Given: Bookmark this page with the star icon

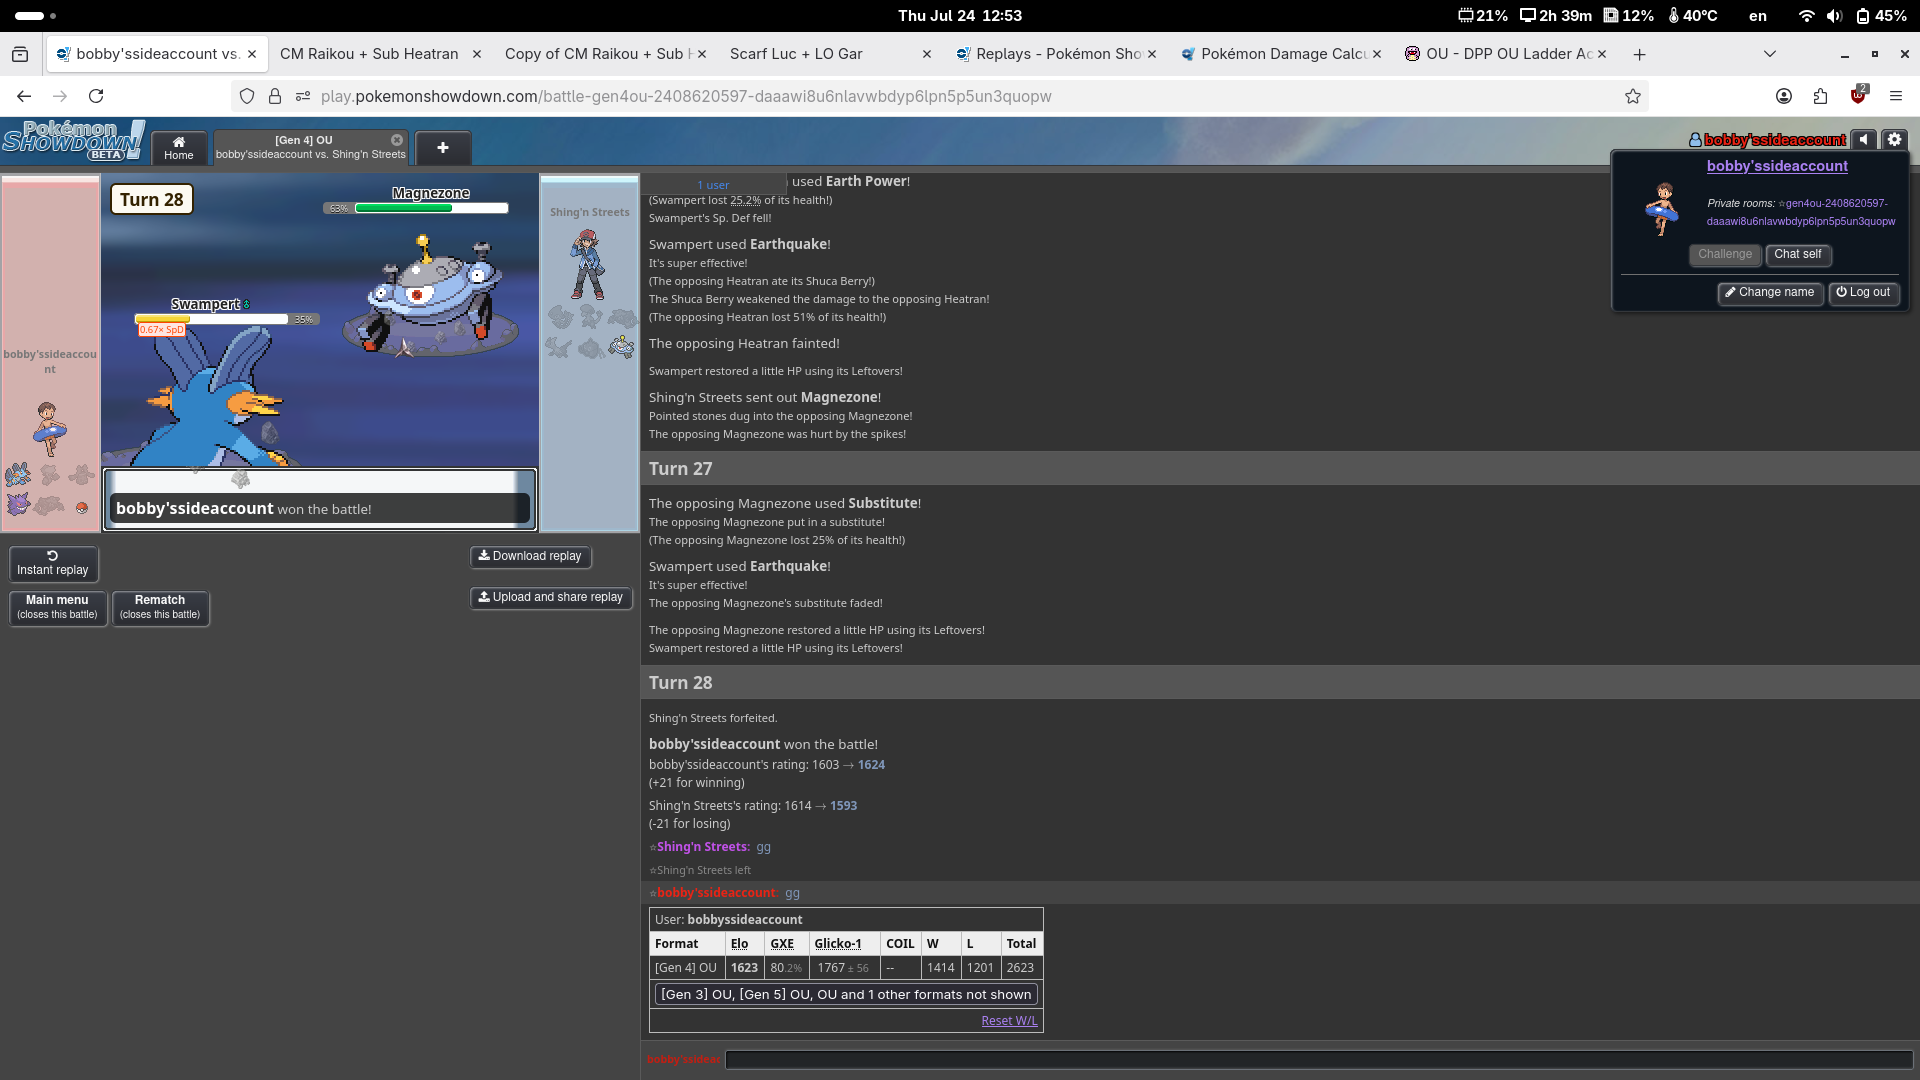Looking at the screenshot, I should (1633, 96).
